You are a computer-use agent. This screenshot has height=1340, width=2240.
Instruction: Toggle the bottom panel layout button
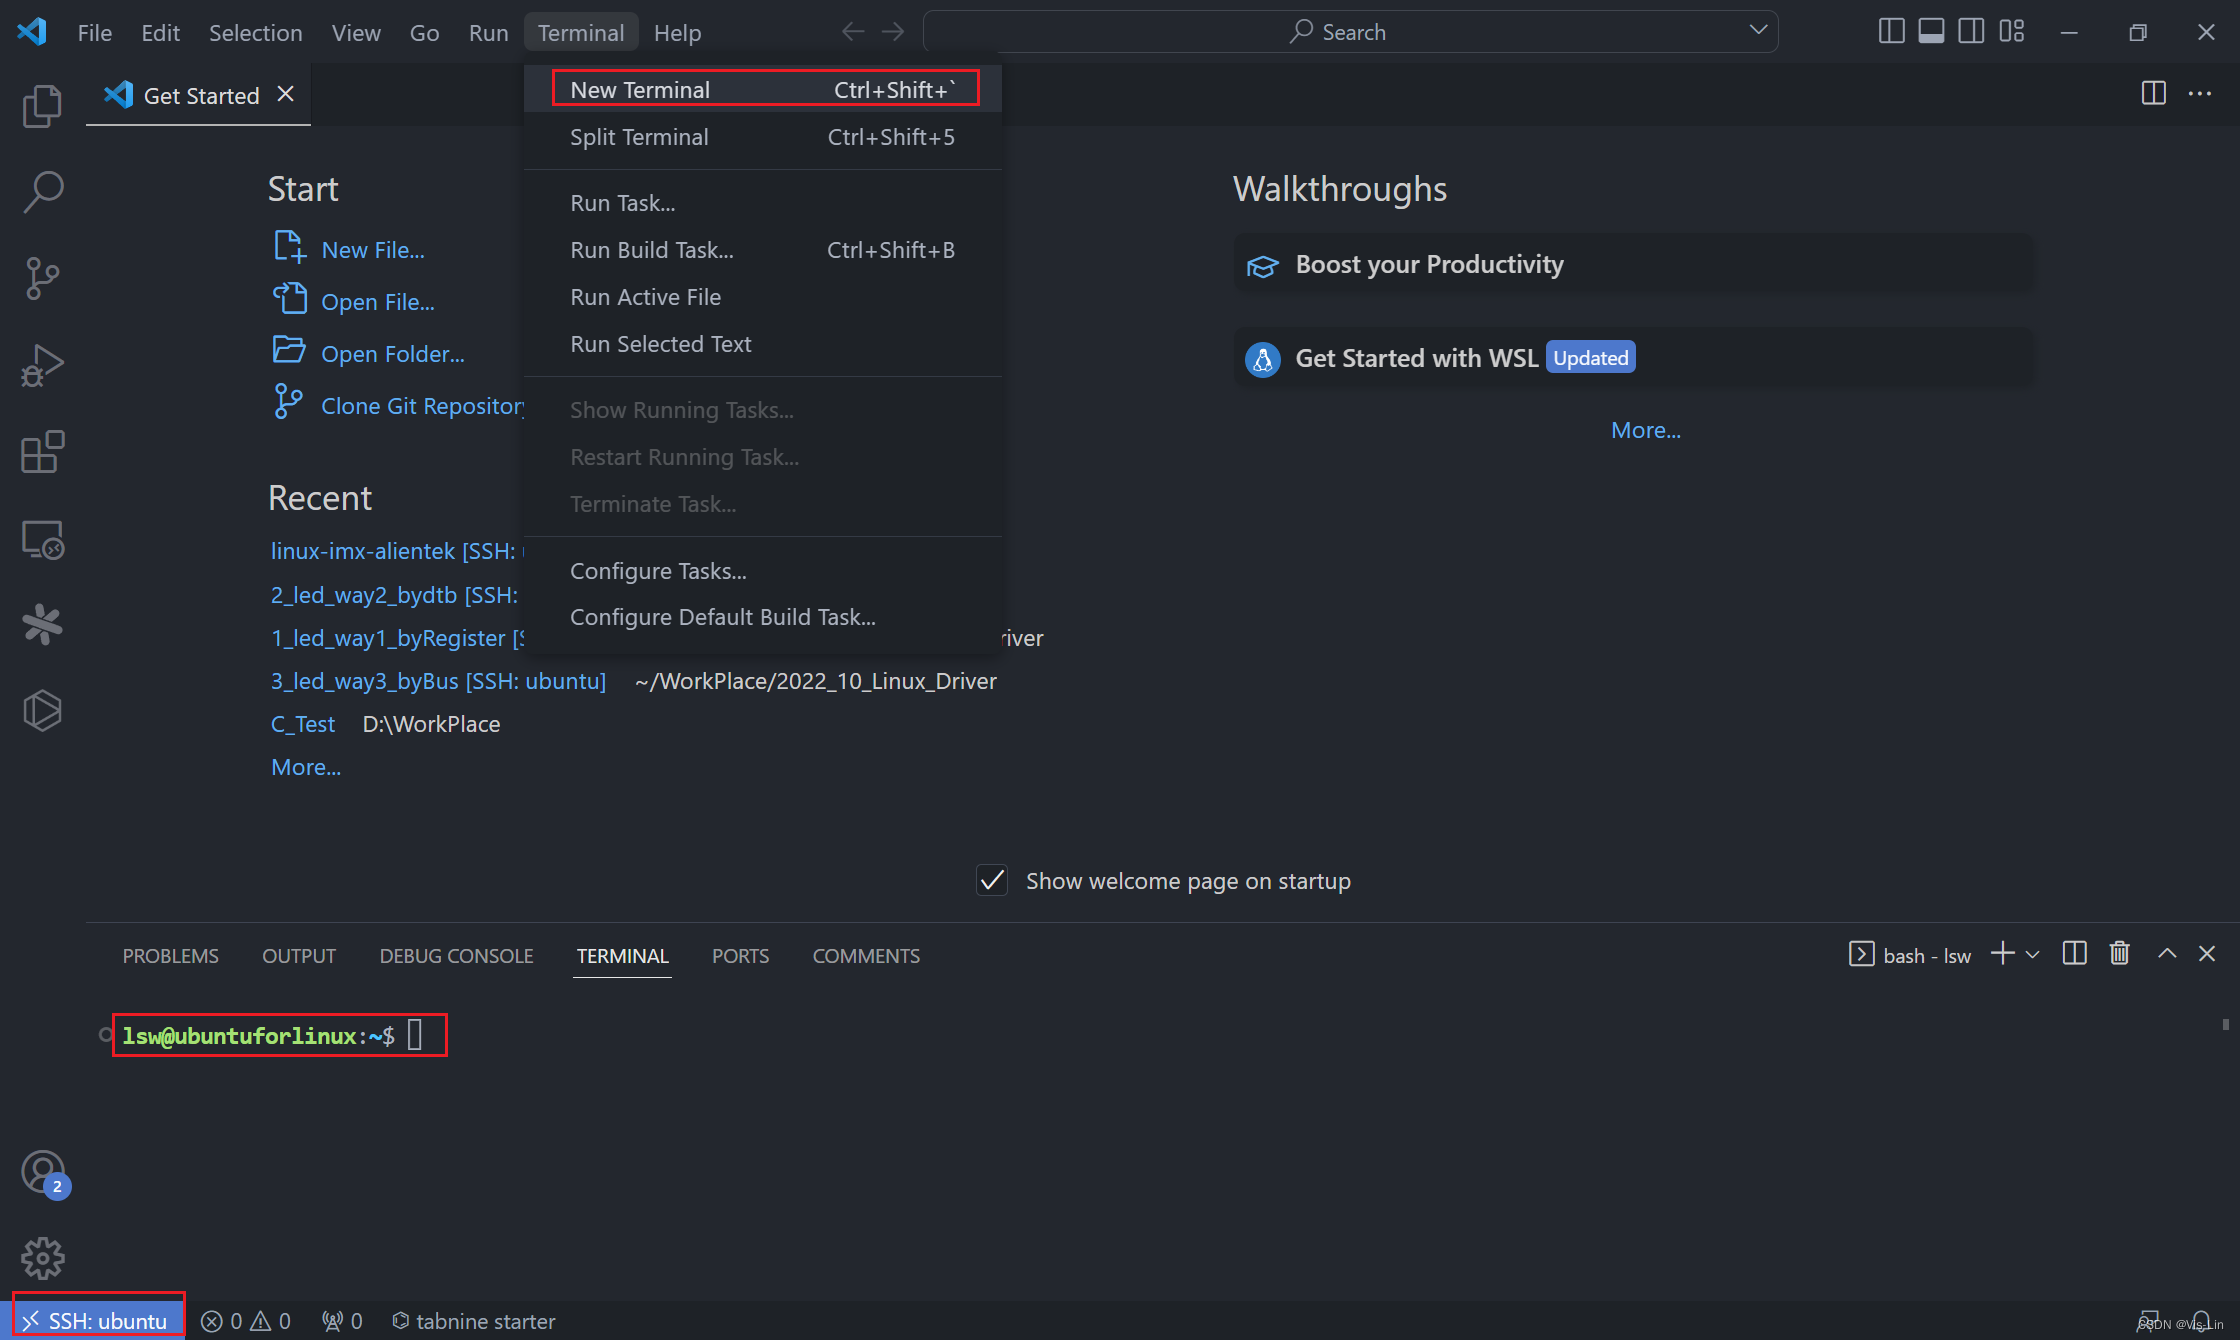(x=1931, y=32)
